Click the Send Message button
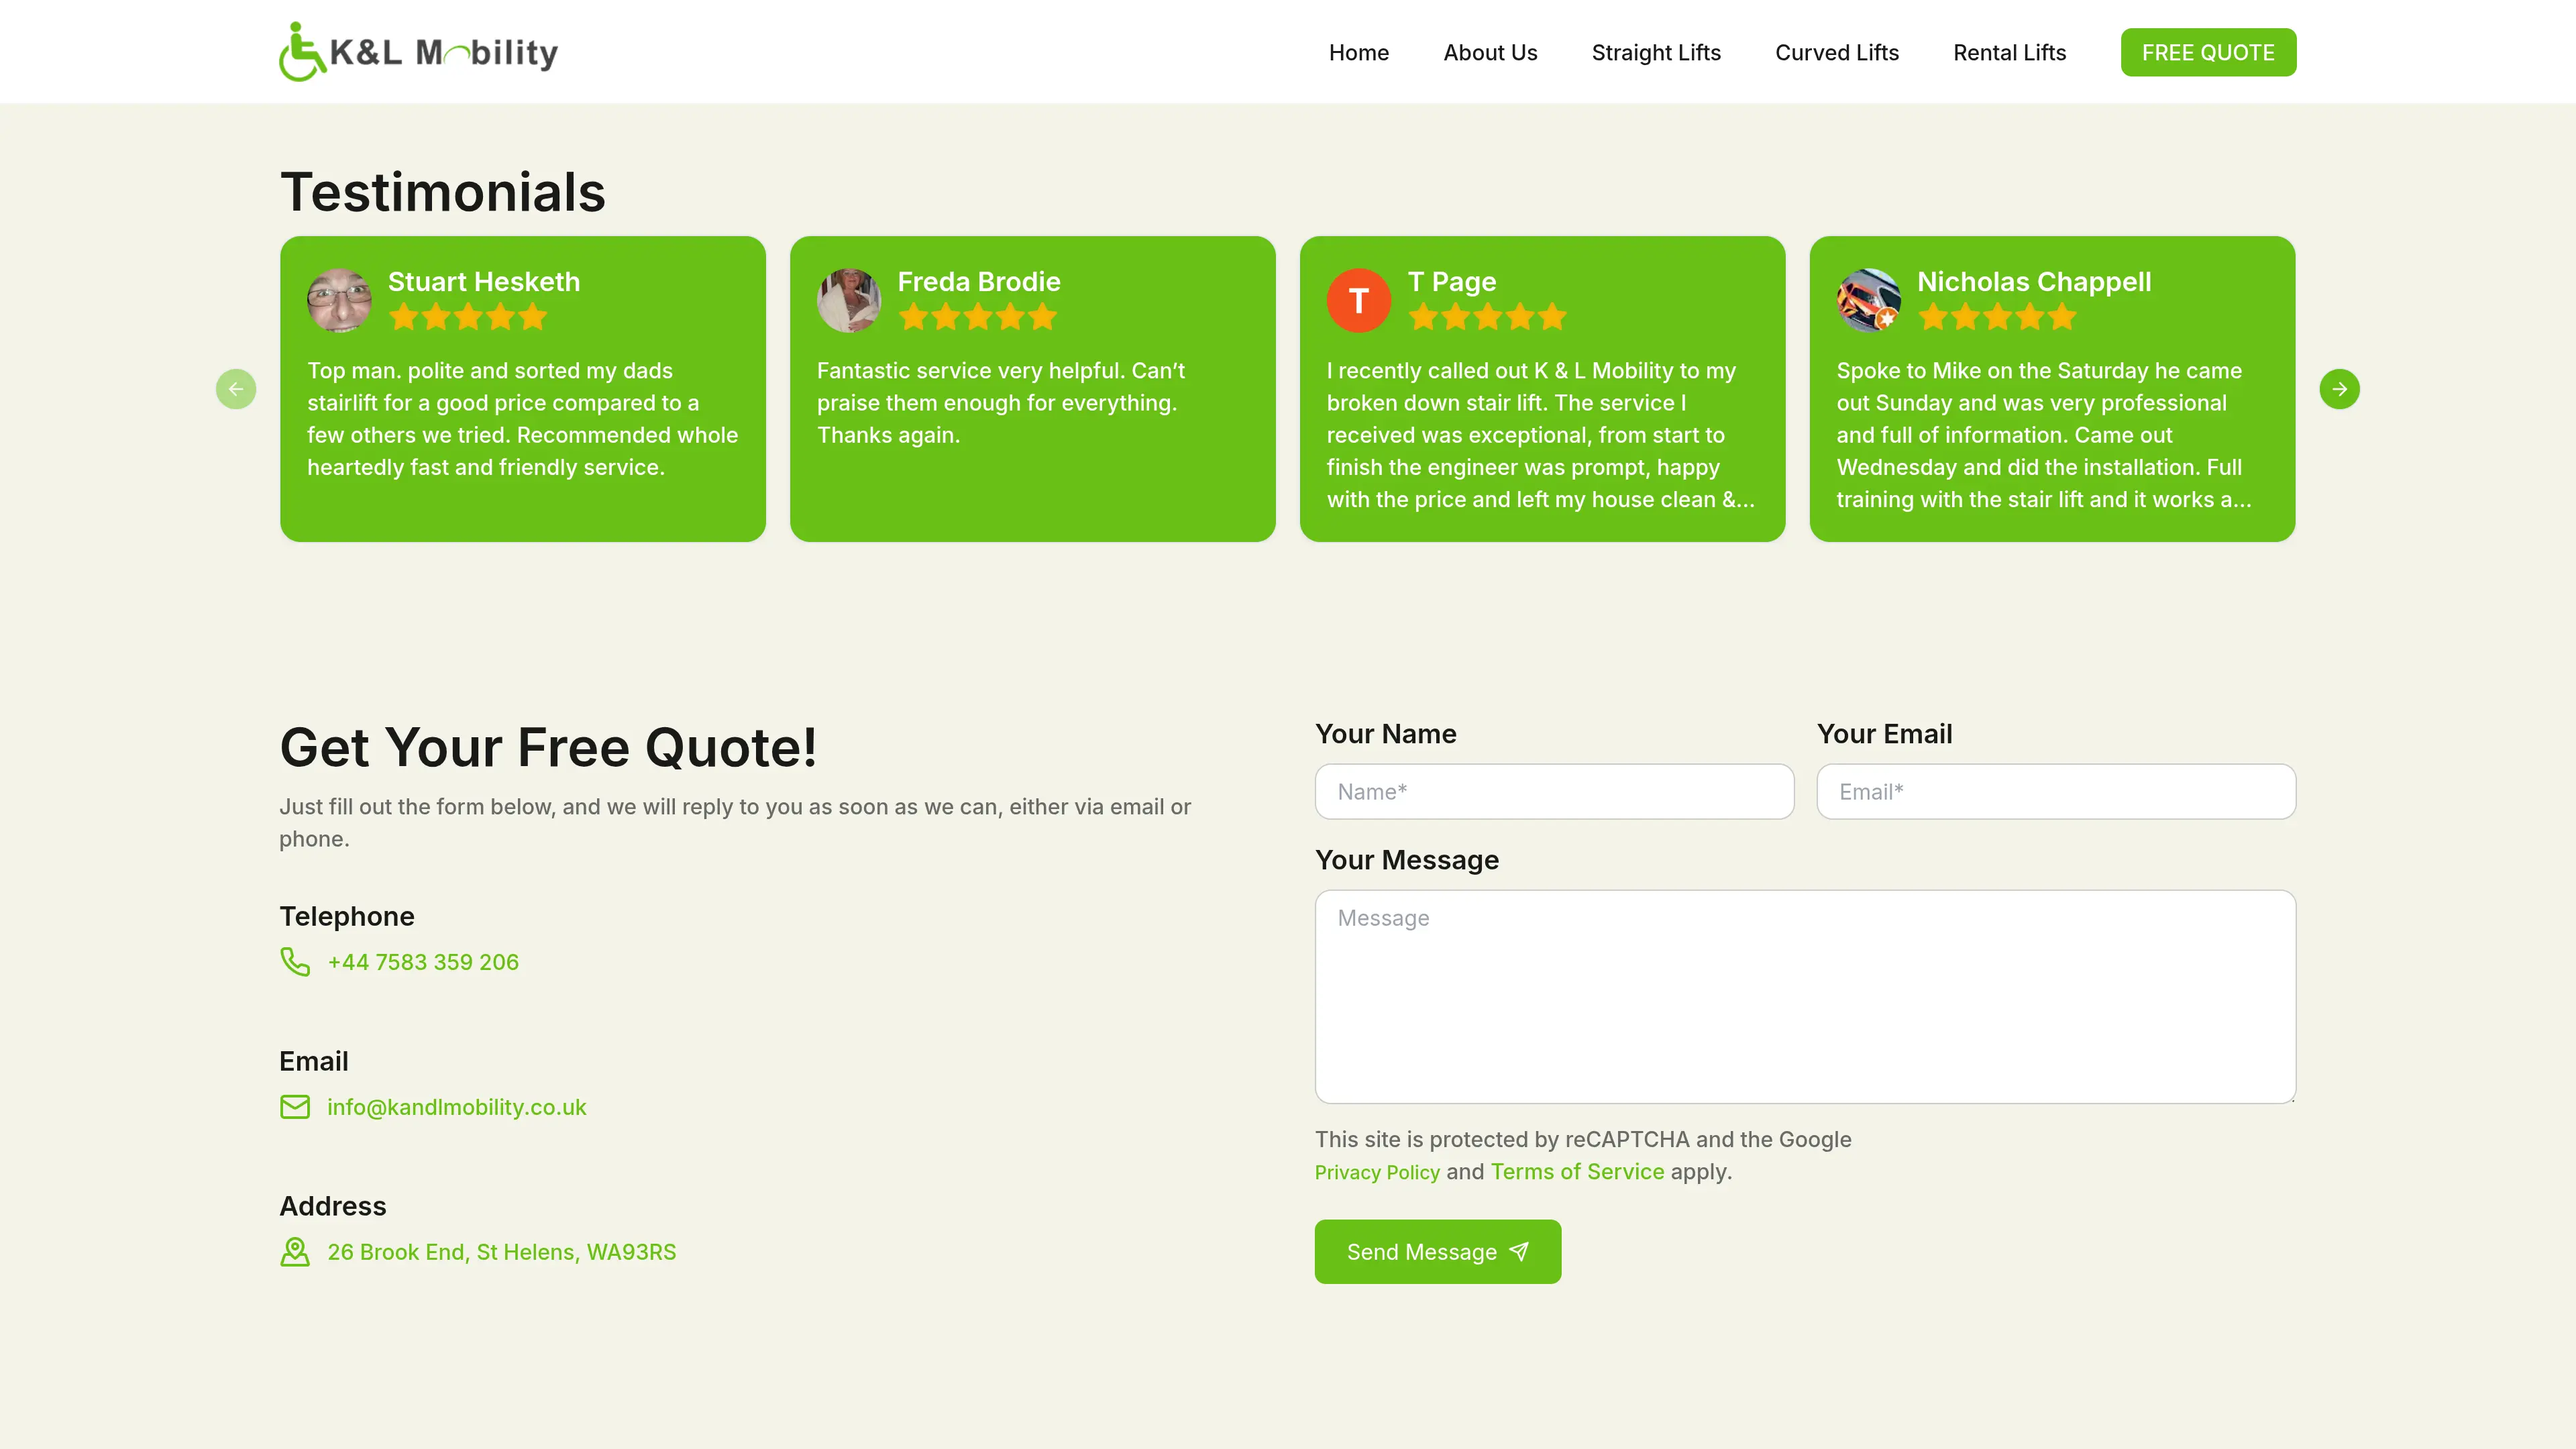Viewport: 2576px width, 1449px height. tap(1437, 1252)
